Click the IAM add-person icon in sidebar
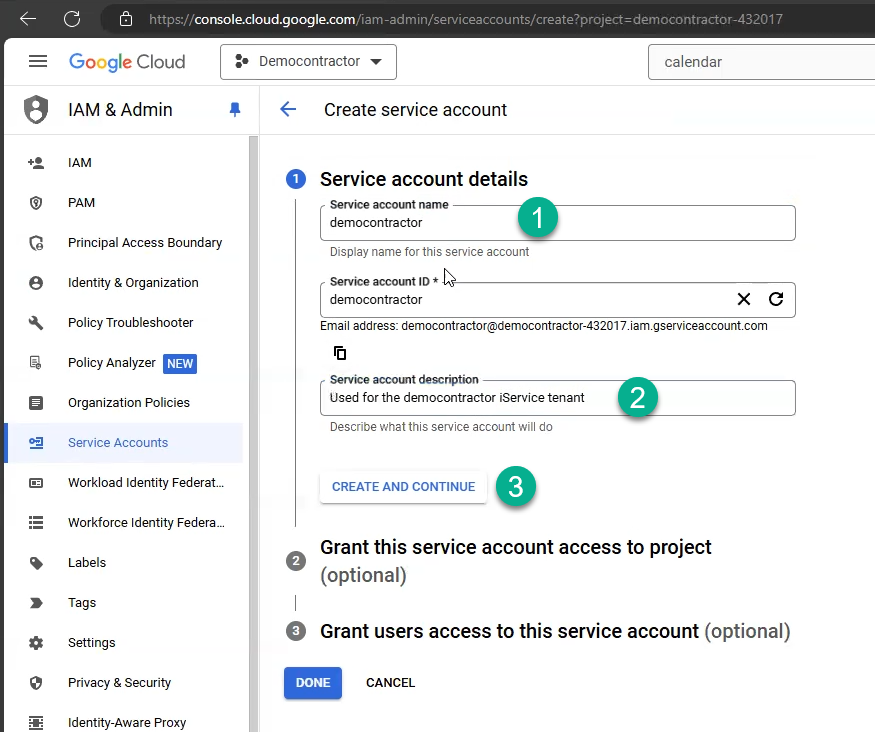 [36, 163]
